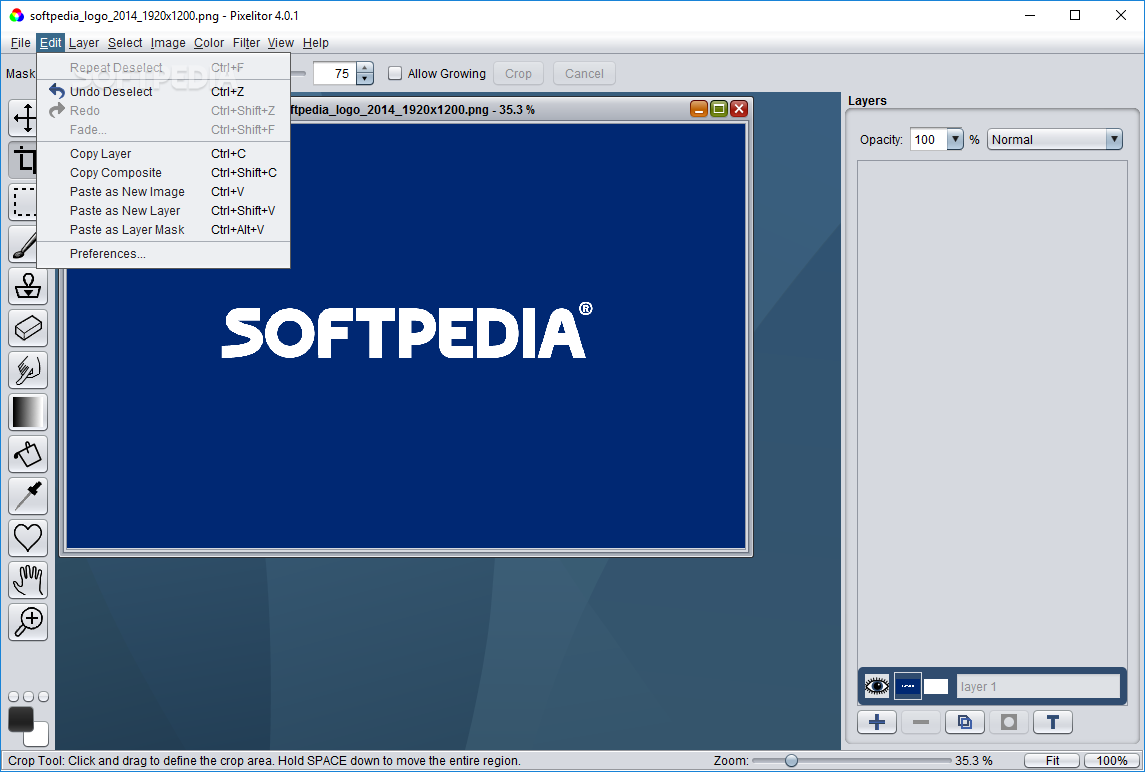This screenshot has width=1145, height=772.
Task: Click the Pixelitor app icon in title bar
Action: [16, 15]
